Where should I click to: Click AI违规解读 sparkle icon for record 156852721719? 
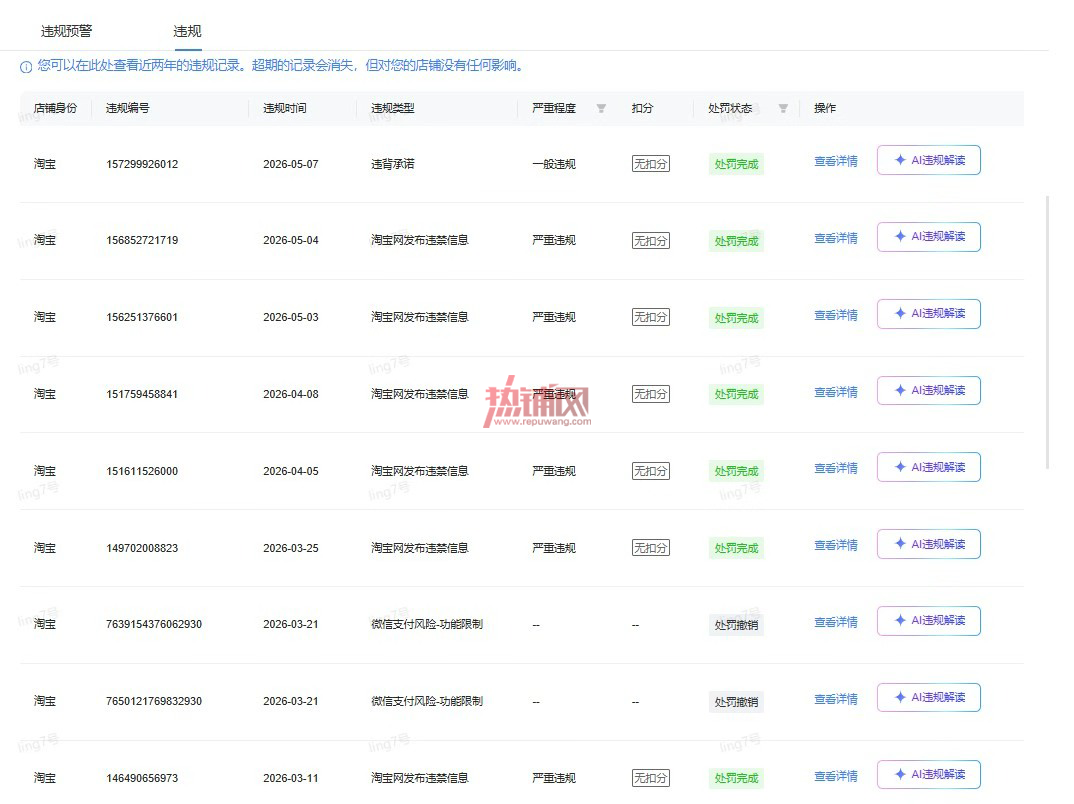click(x=900, y=236)
